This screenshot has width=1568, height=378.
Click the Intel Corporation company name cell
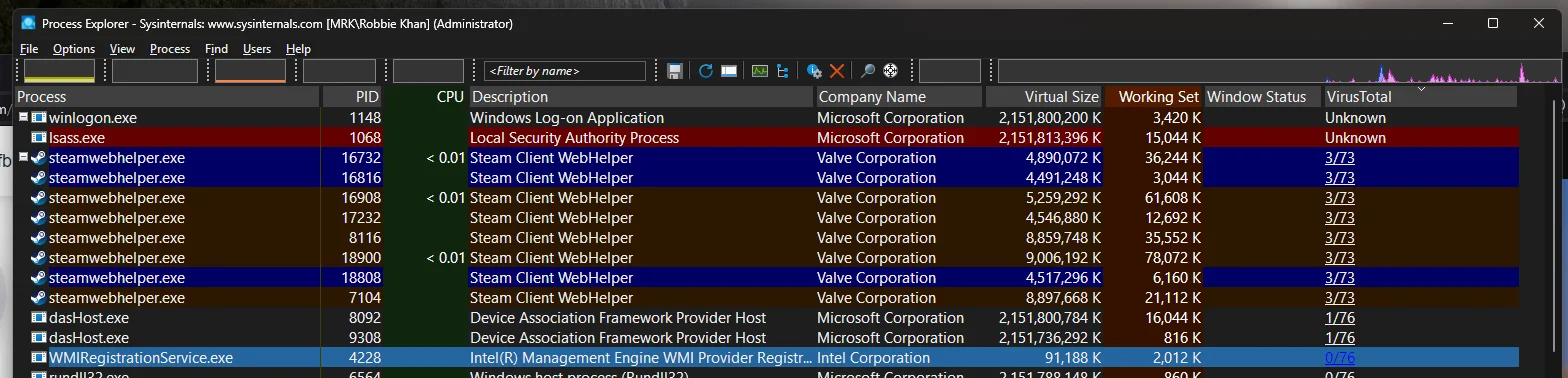[874, 358]
